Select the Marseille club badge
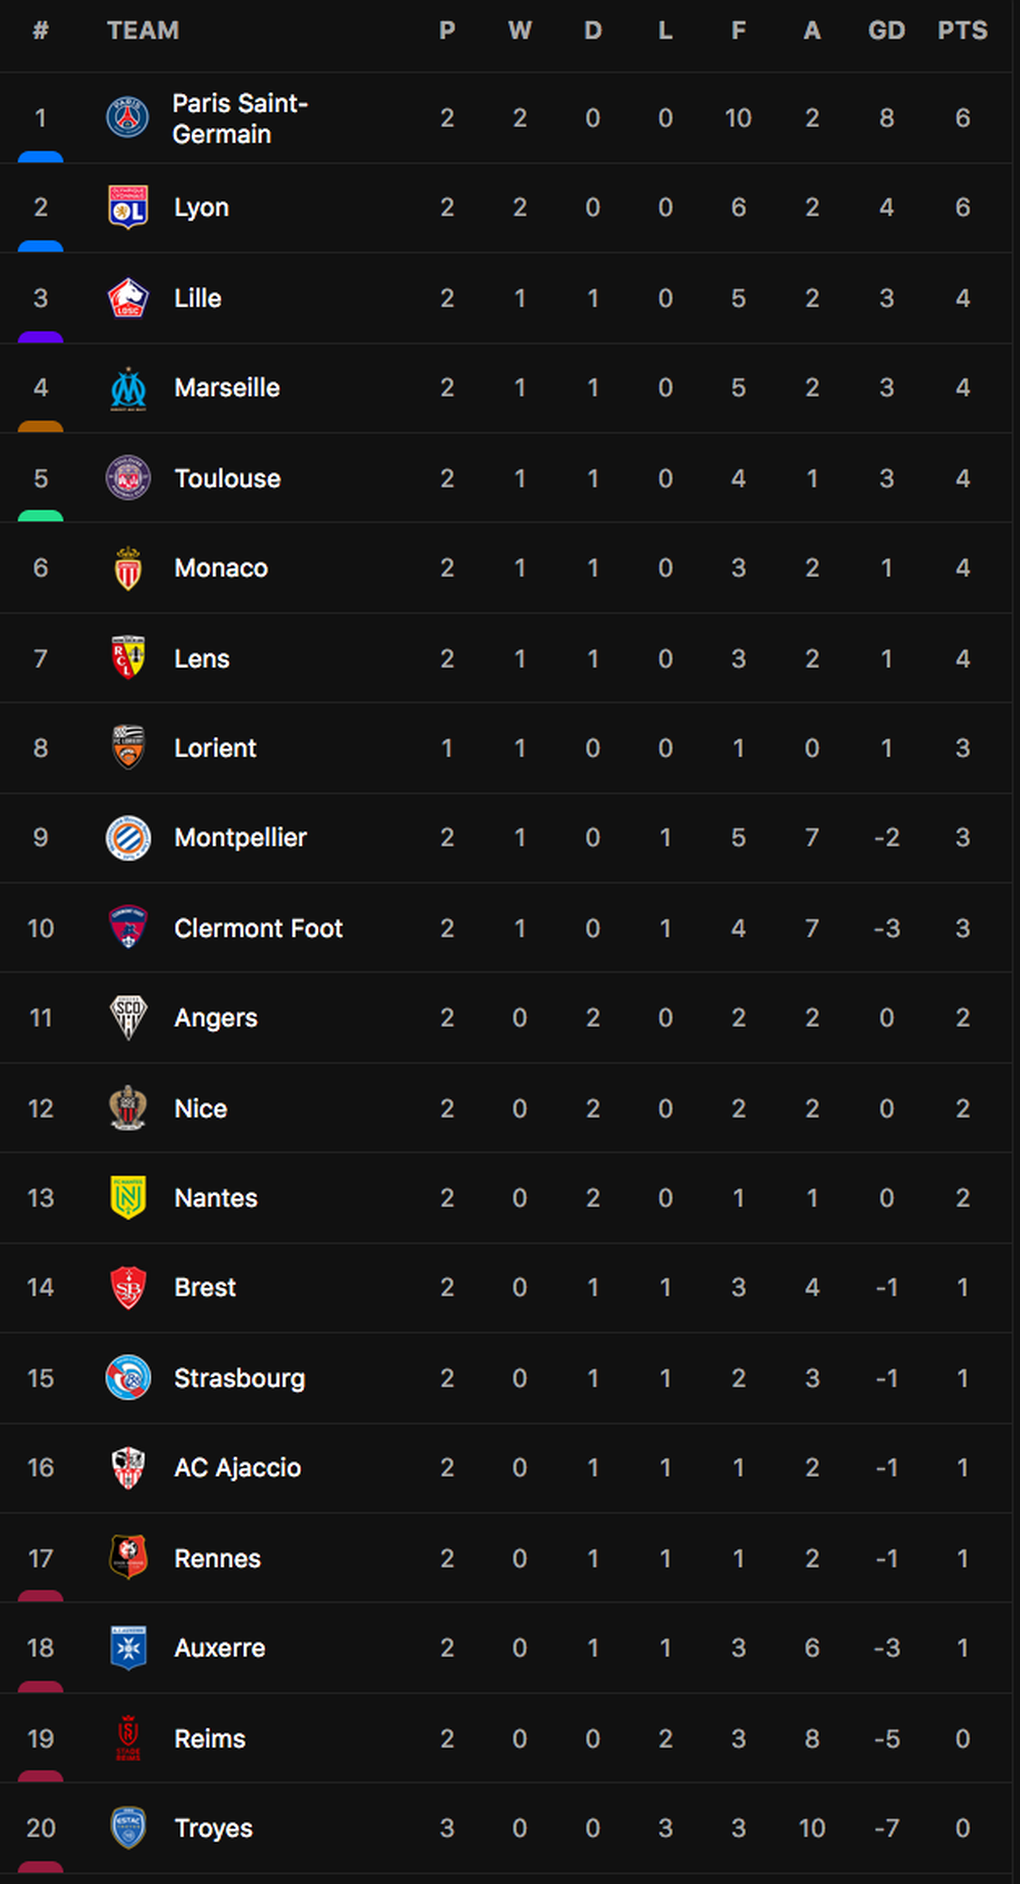 pos(128,388)
